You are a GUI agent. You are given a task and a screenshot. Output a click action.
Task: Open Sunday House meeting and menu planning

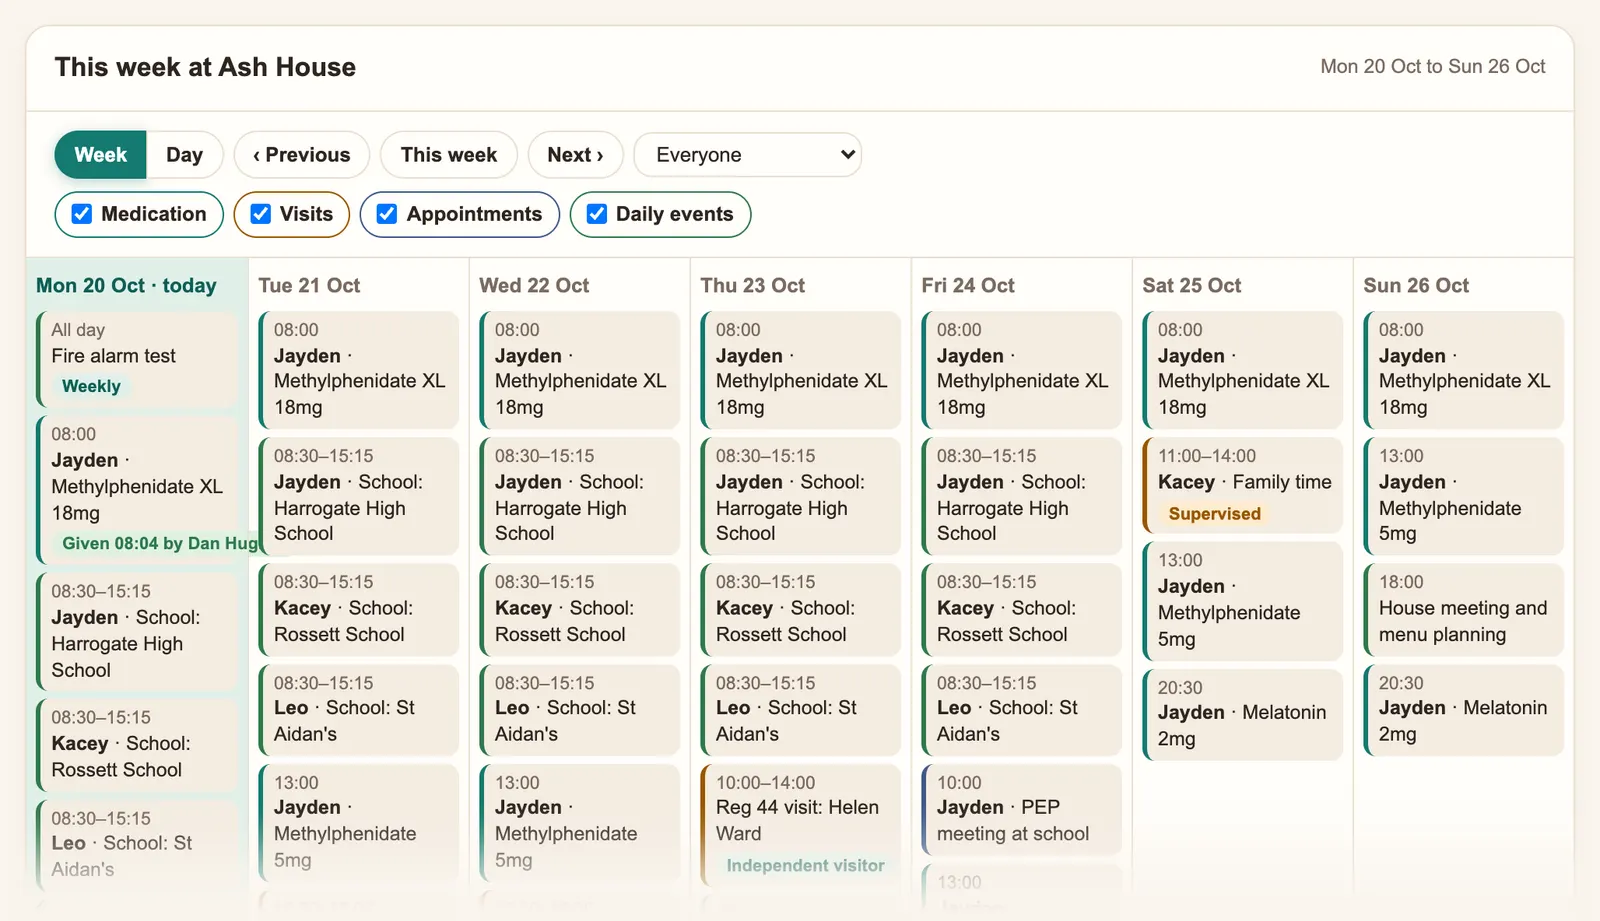tap(1464, 609)
